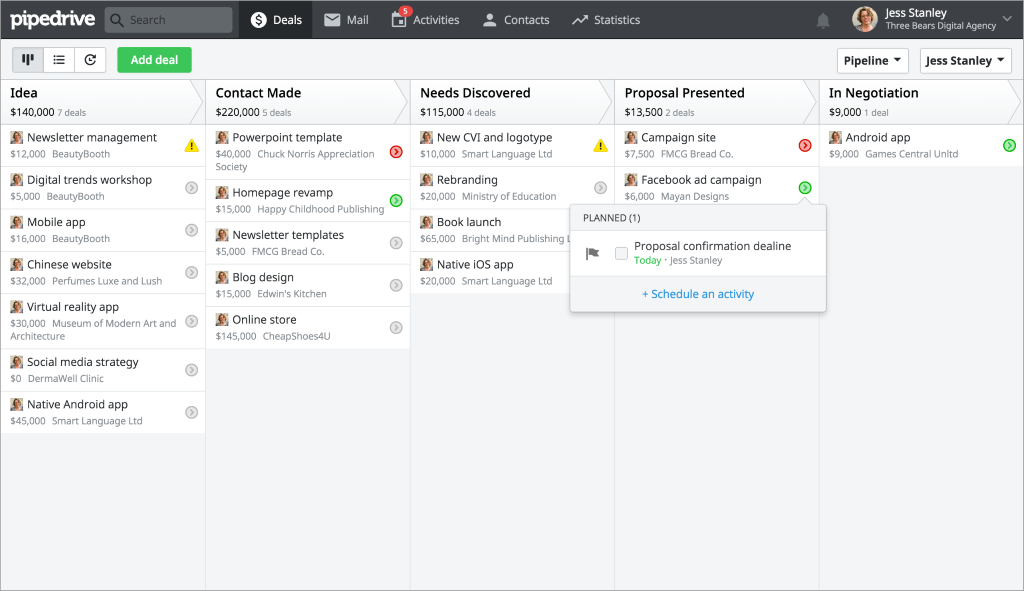Click green activity icon on Android app
Viewport: 1024px width, 591px height.
(1009, 146)
